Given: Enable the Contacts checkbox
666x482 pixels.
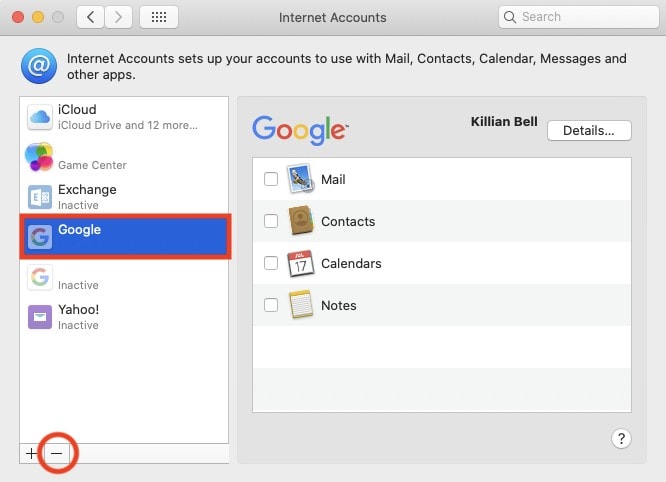Looking at the screenshot, I should 271,222.
